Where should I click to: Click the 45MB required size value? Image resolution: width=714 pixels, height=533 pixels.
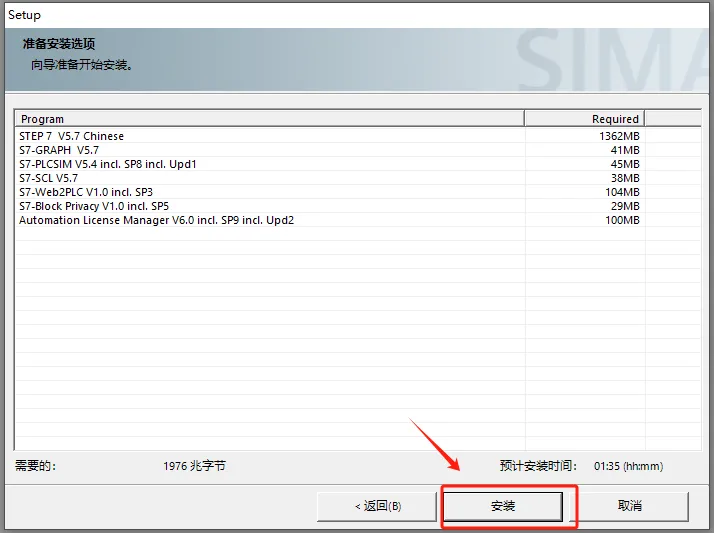[x=625, y=164]
